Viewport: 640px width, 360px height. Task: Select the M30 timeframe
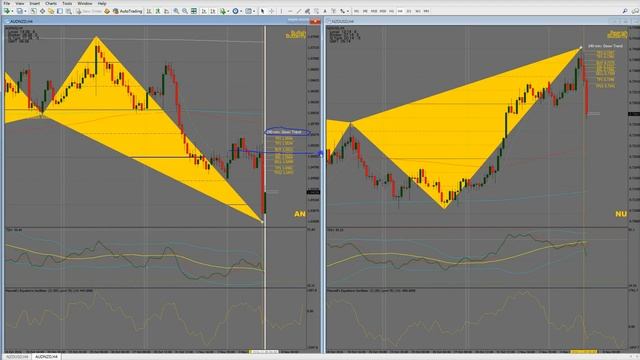tap(383, 11)
